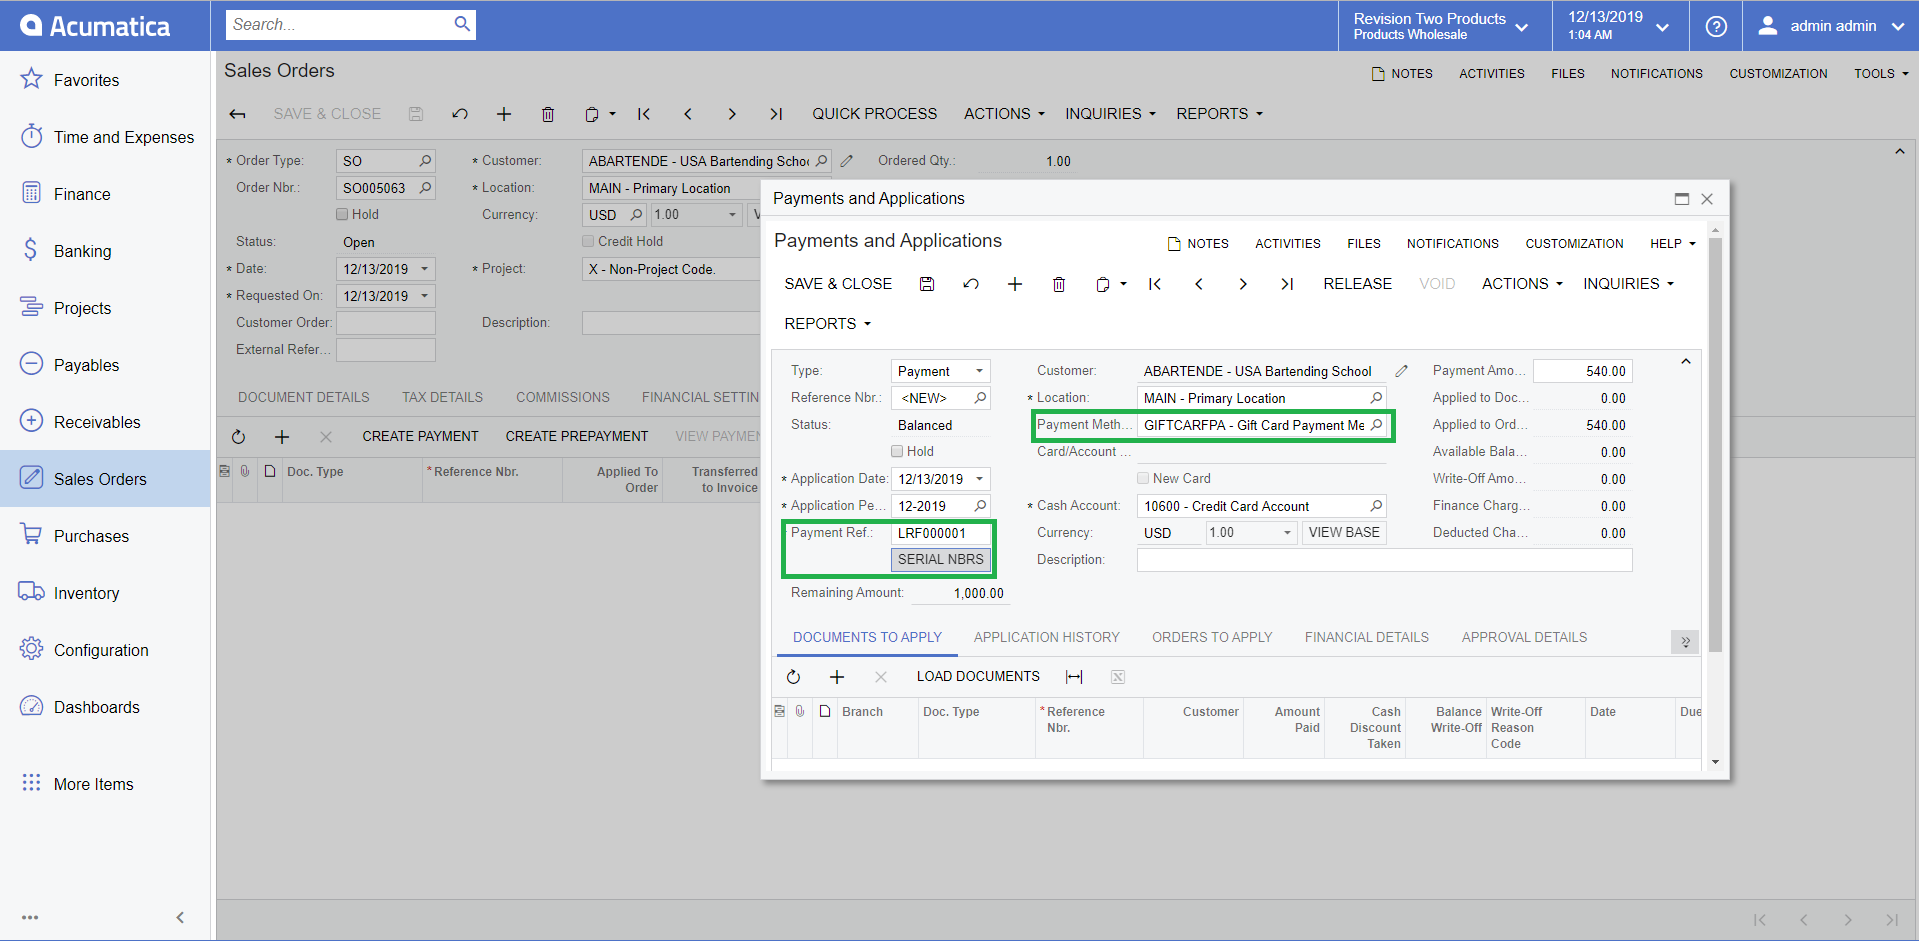Toggle the Credit Hold checkbox
The width and height of the screenshot is (1919, 941).
click(588, 241)
